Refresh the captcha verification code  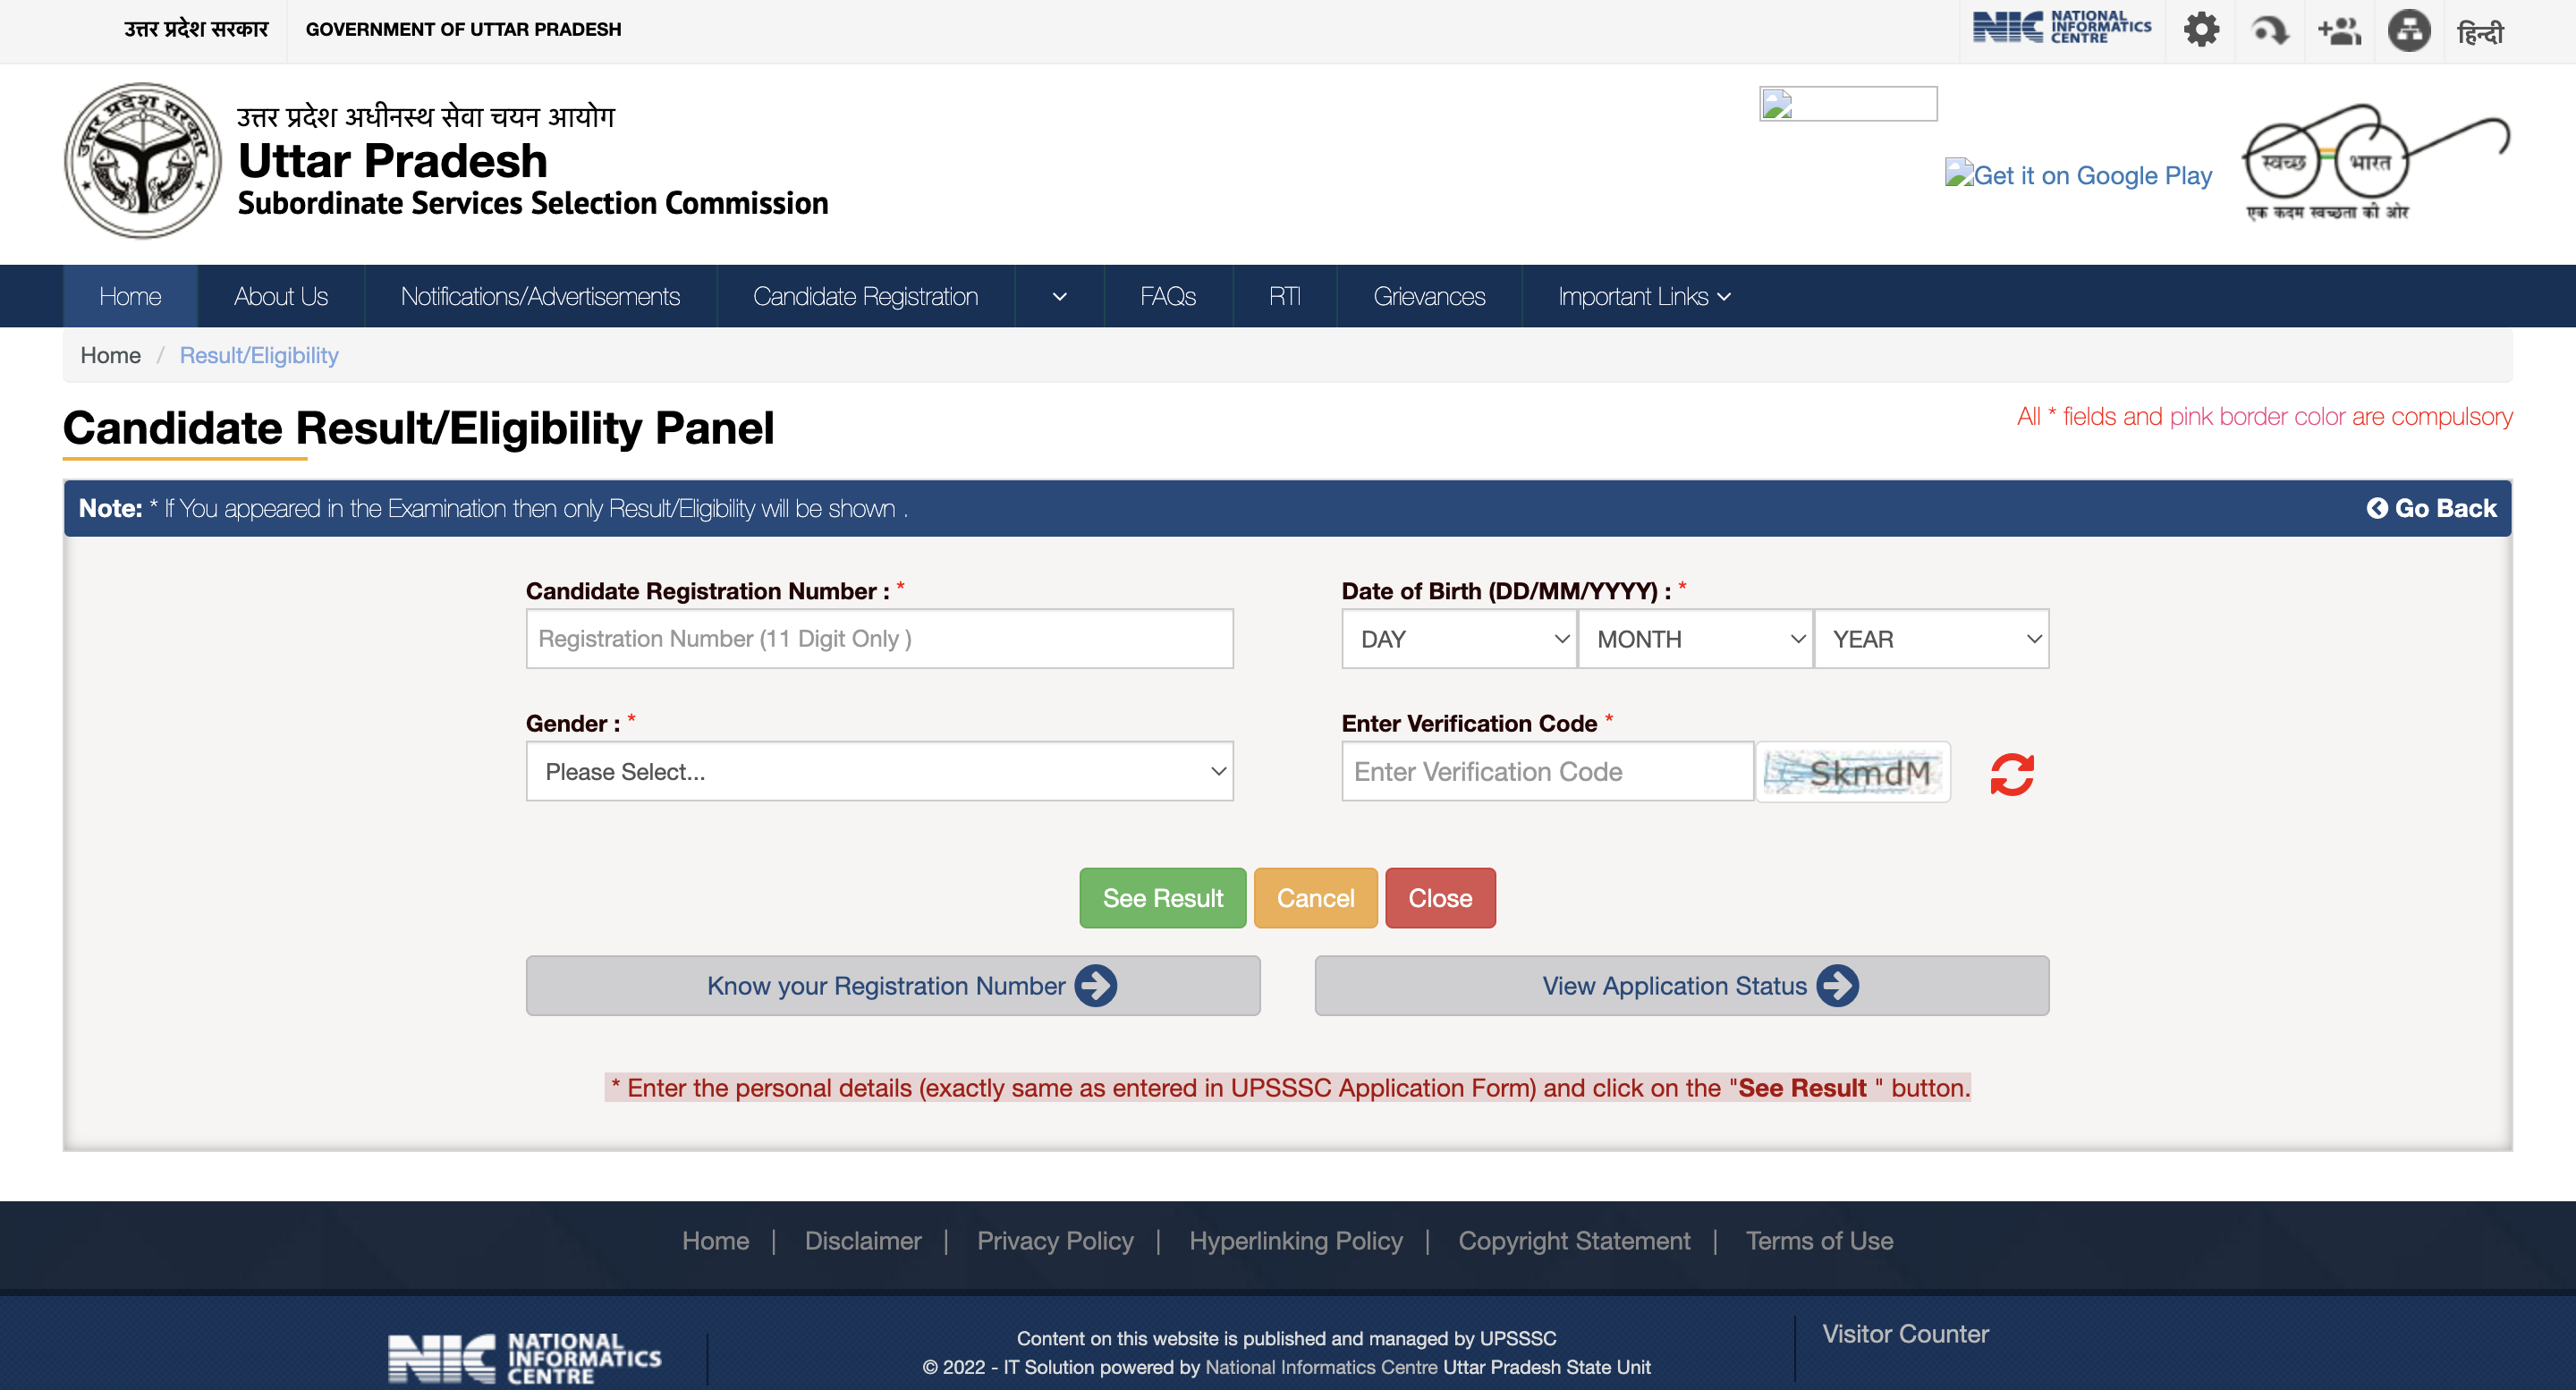tap(2012, 772)
